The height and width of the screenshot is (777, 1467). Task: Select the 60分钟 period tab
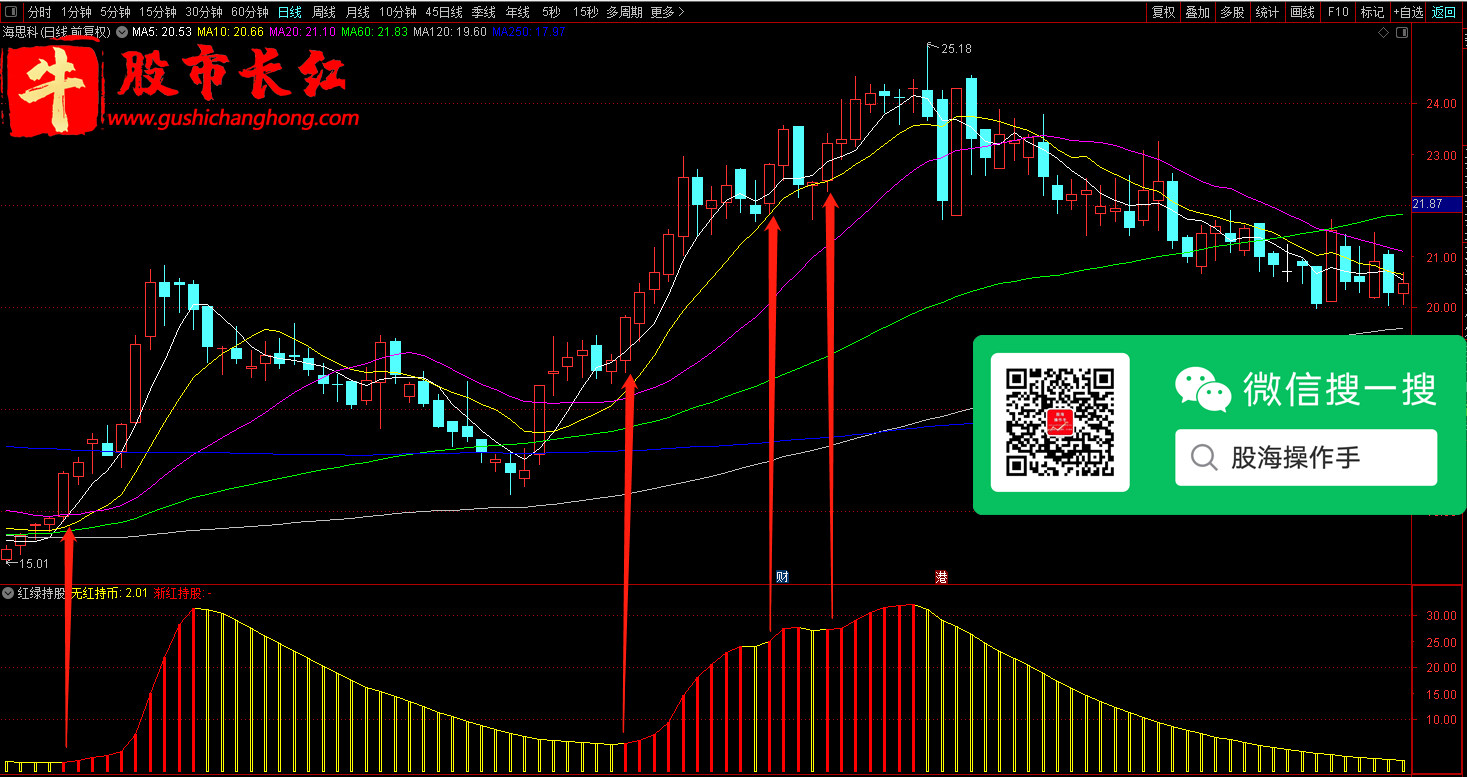pyautogui.click(x=250, y=12)
